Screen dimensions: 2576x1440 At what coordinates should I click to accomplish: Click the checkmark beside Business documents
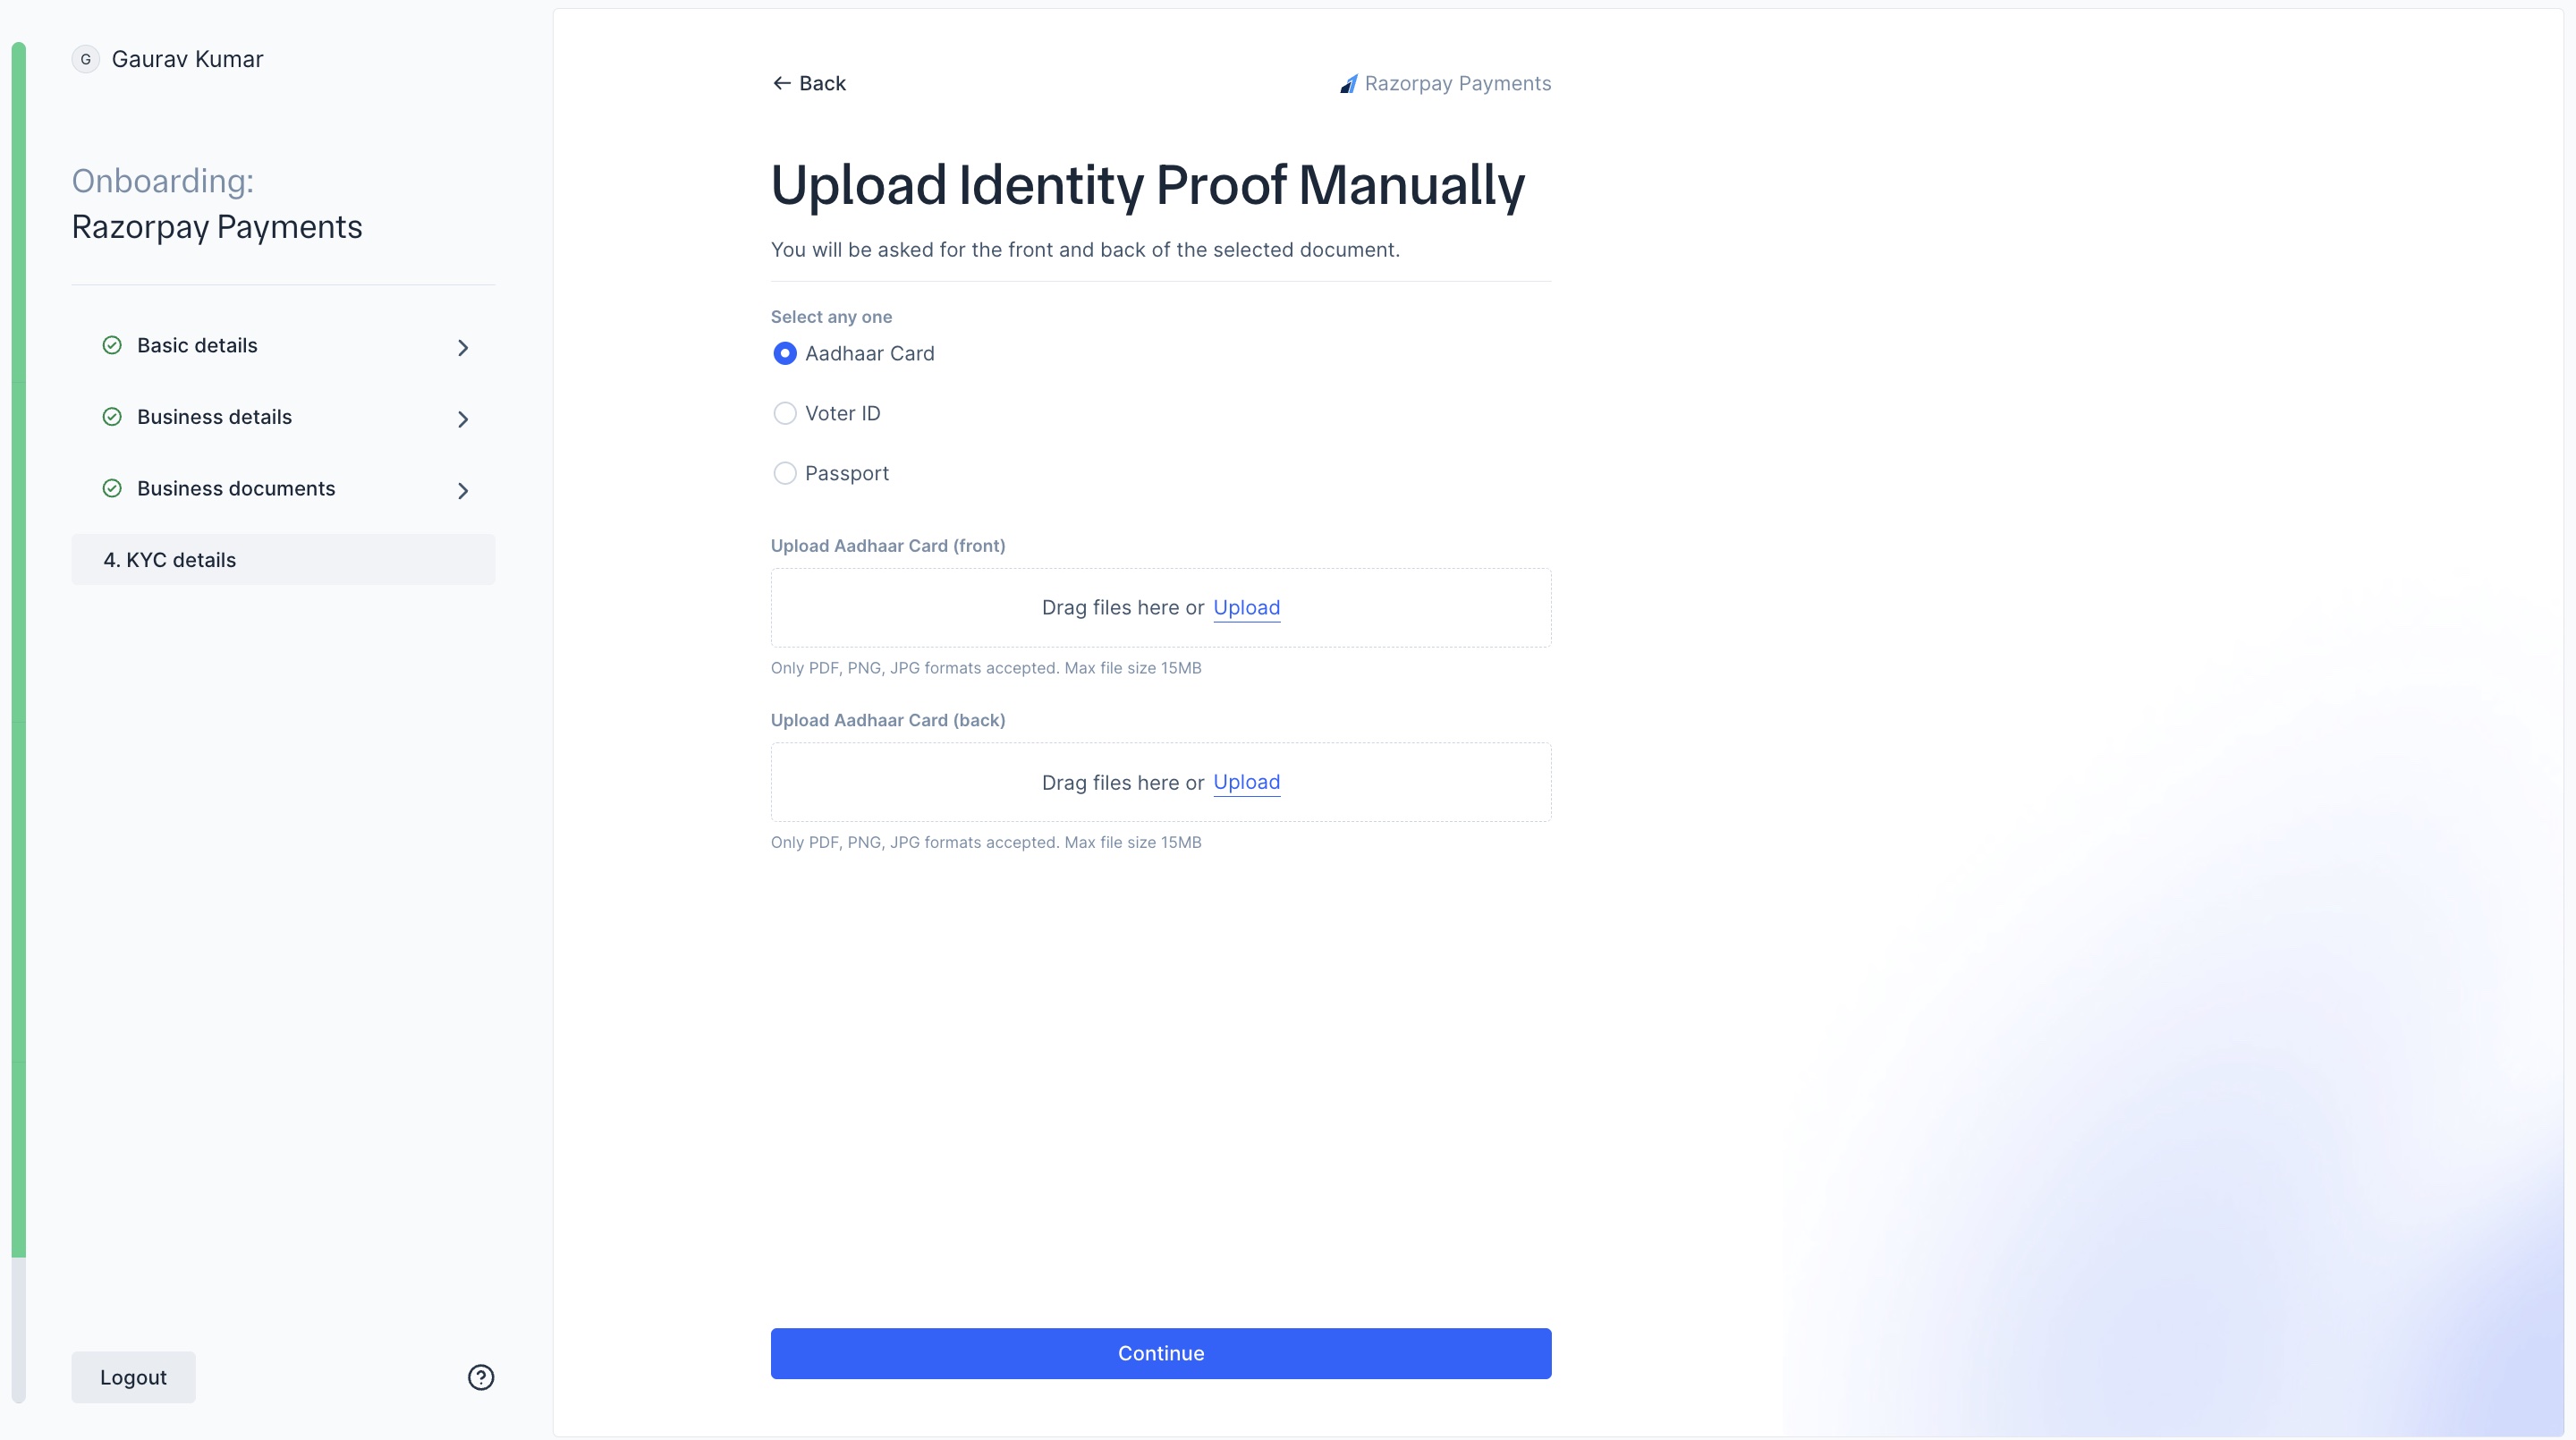point(112,489)
